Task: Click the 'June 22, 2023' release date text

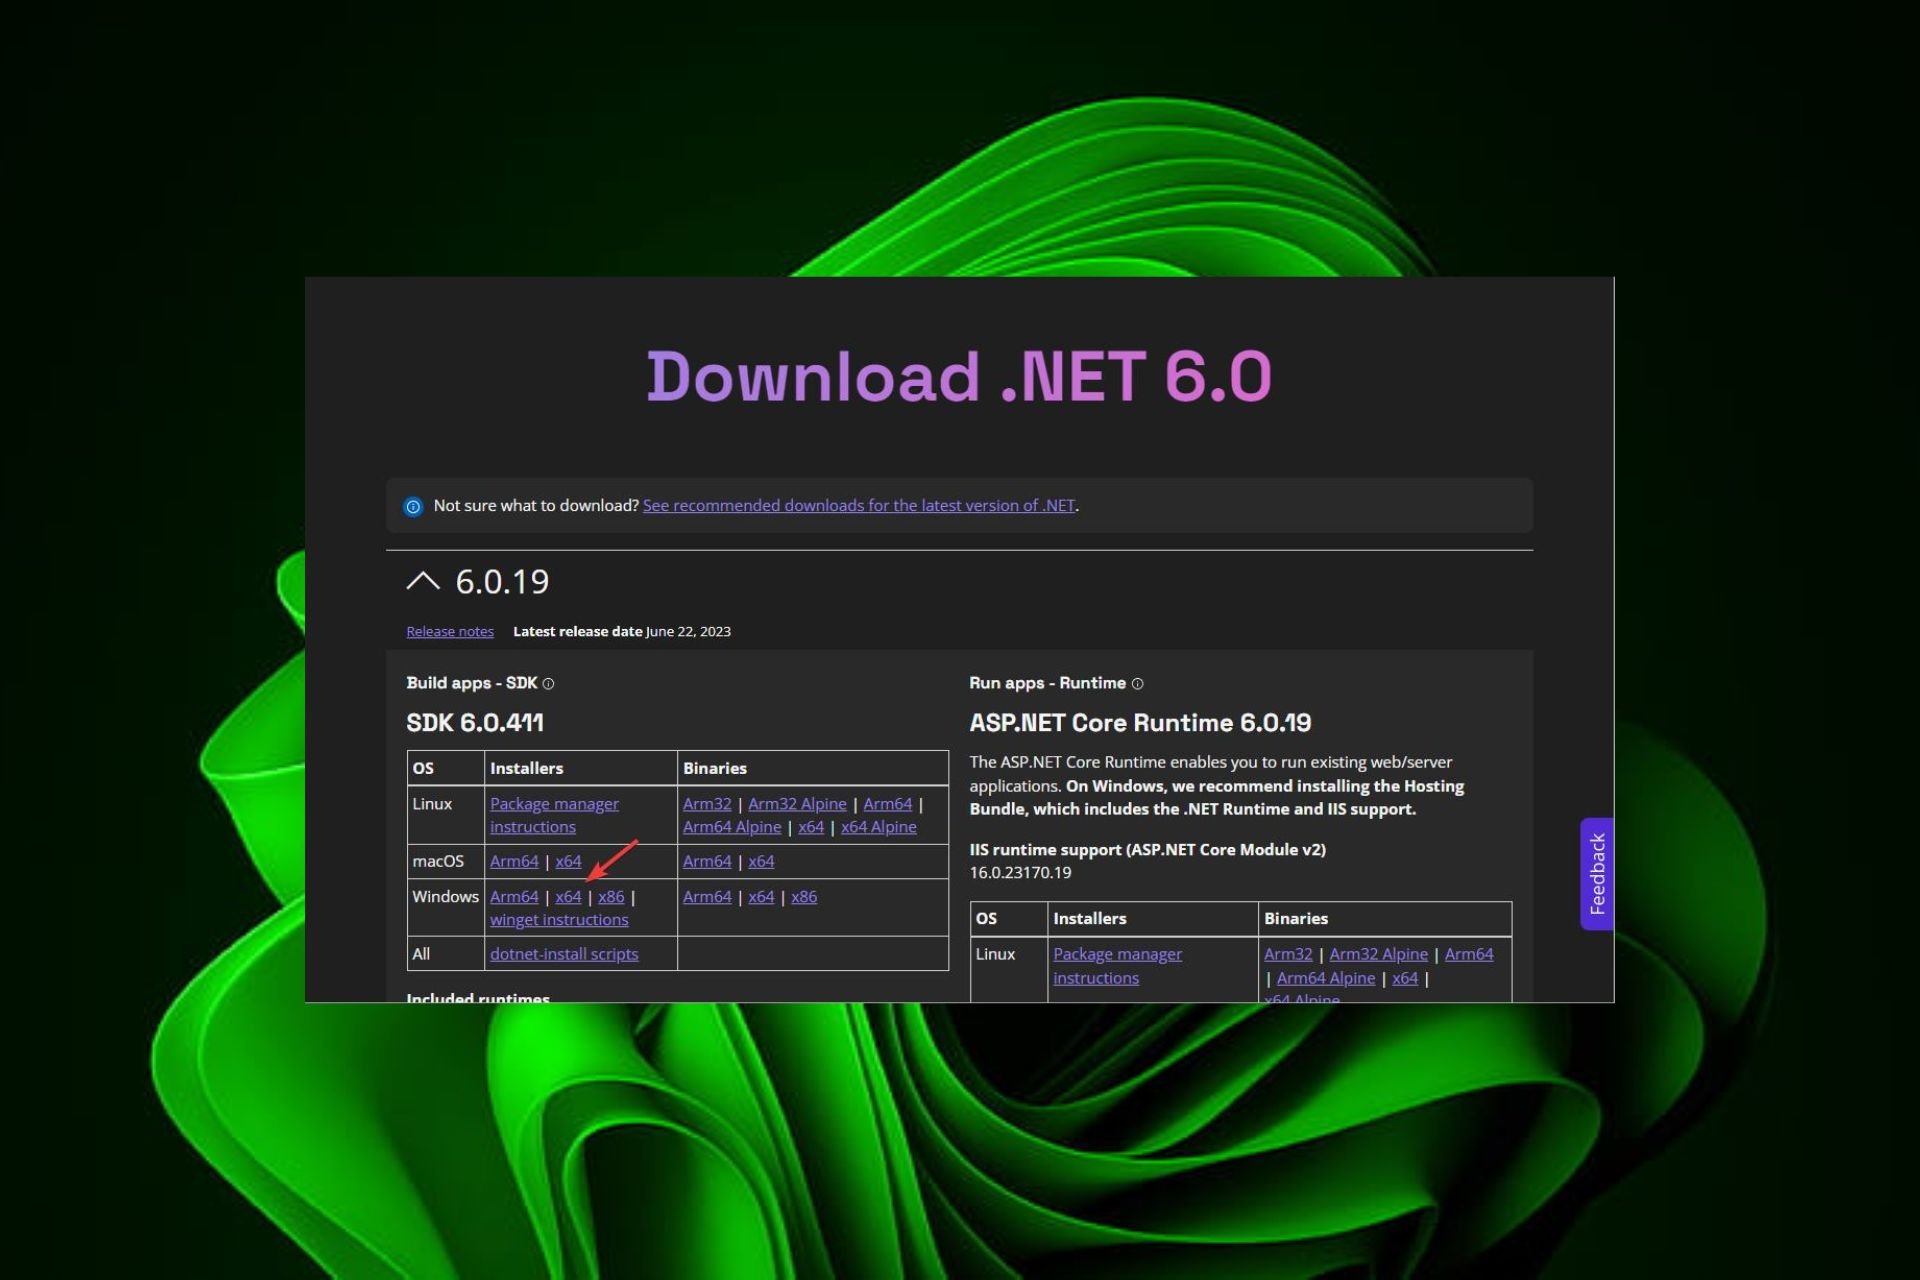Action: 688,632
